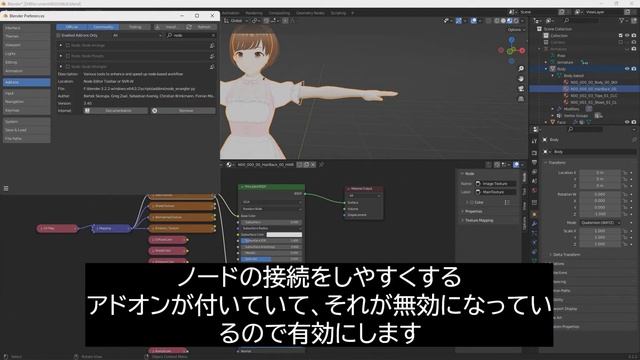Screen dimensions: 640x360
Task: Expand Delta Transform panel
Action: pyautogui.click(x=567, y=254)
